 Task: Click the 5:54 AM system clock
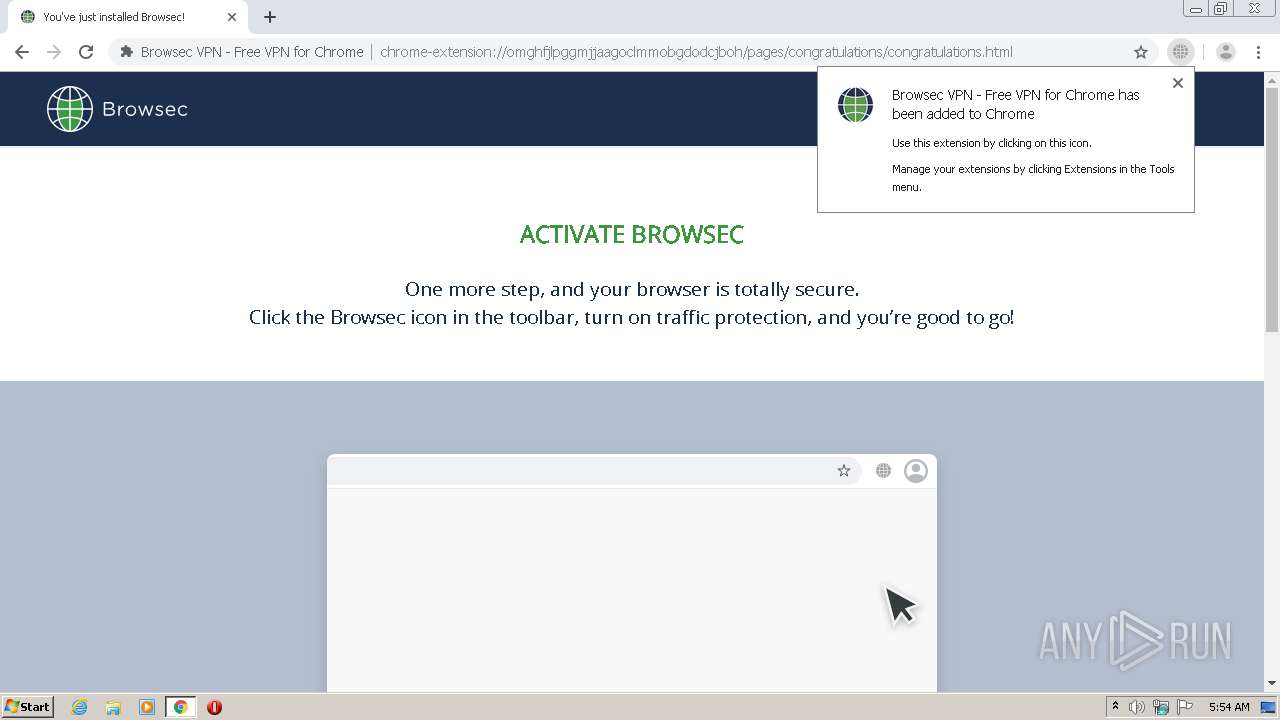[x=1229, y=707]
